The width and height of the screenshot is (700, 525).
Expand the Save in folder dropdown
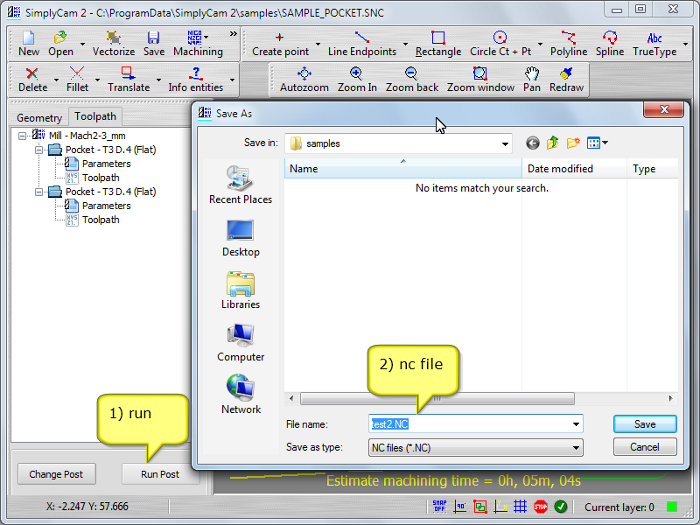click(505, 144)
